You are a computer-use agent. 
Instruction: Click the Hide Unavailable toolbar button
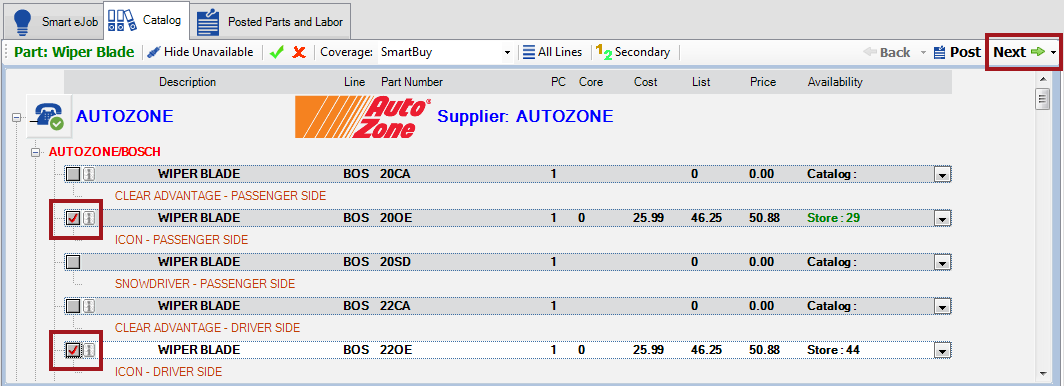[x=200, y=52]
